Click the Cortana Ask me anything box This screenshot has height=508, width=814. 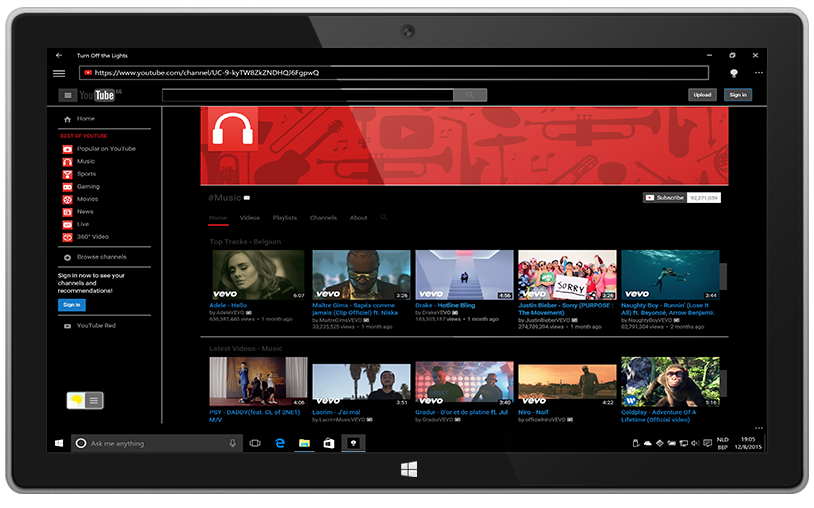coord(156,443)
